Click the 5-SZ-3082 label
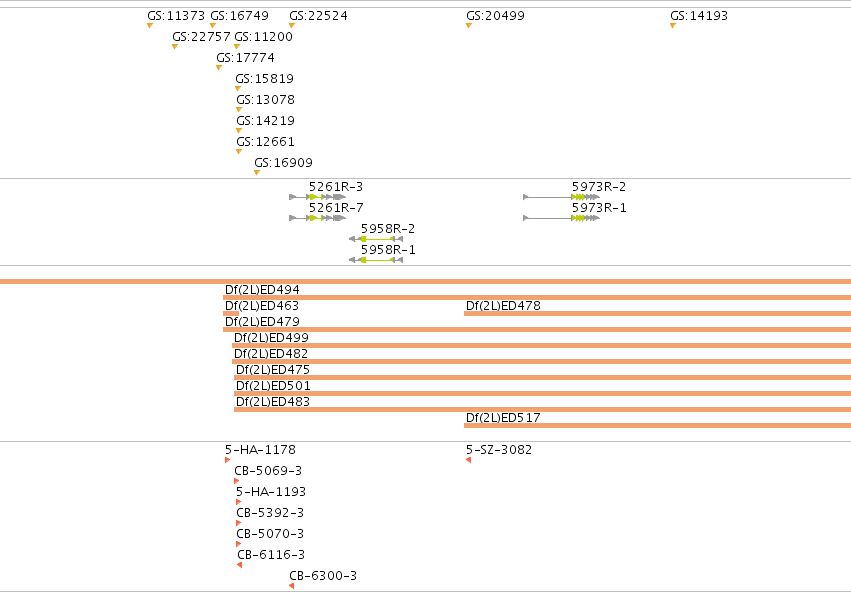The width and height of the screenshot is (851, 592). pyautogui.click(x=499, y=450)
